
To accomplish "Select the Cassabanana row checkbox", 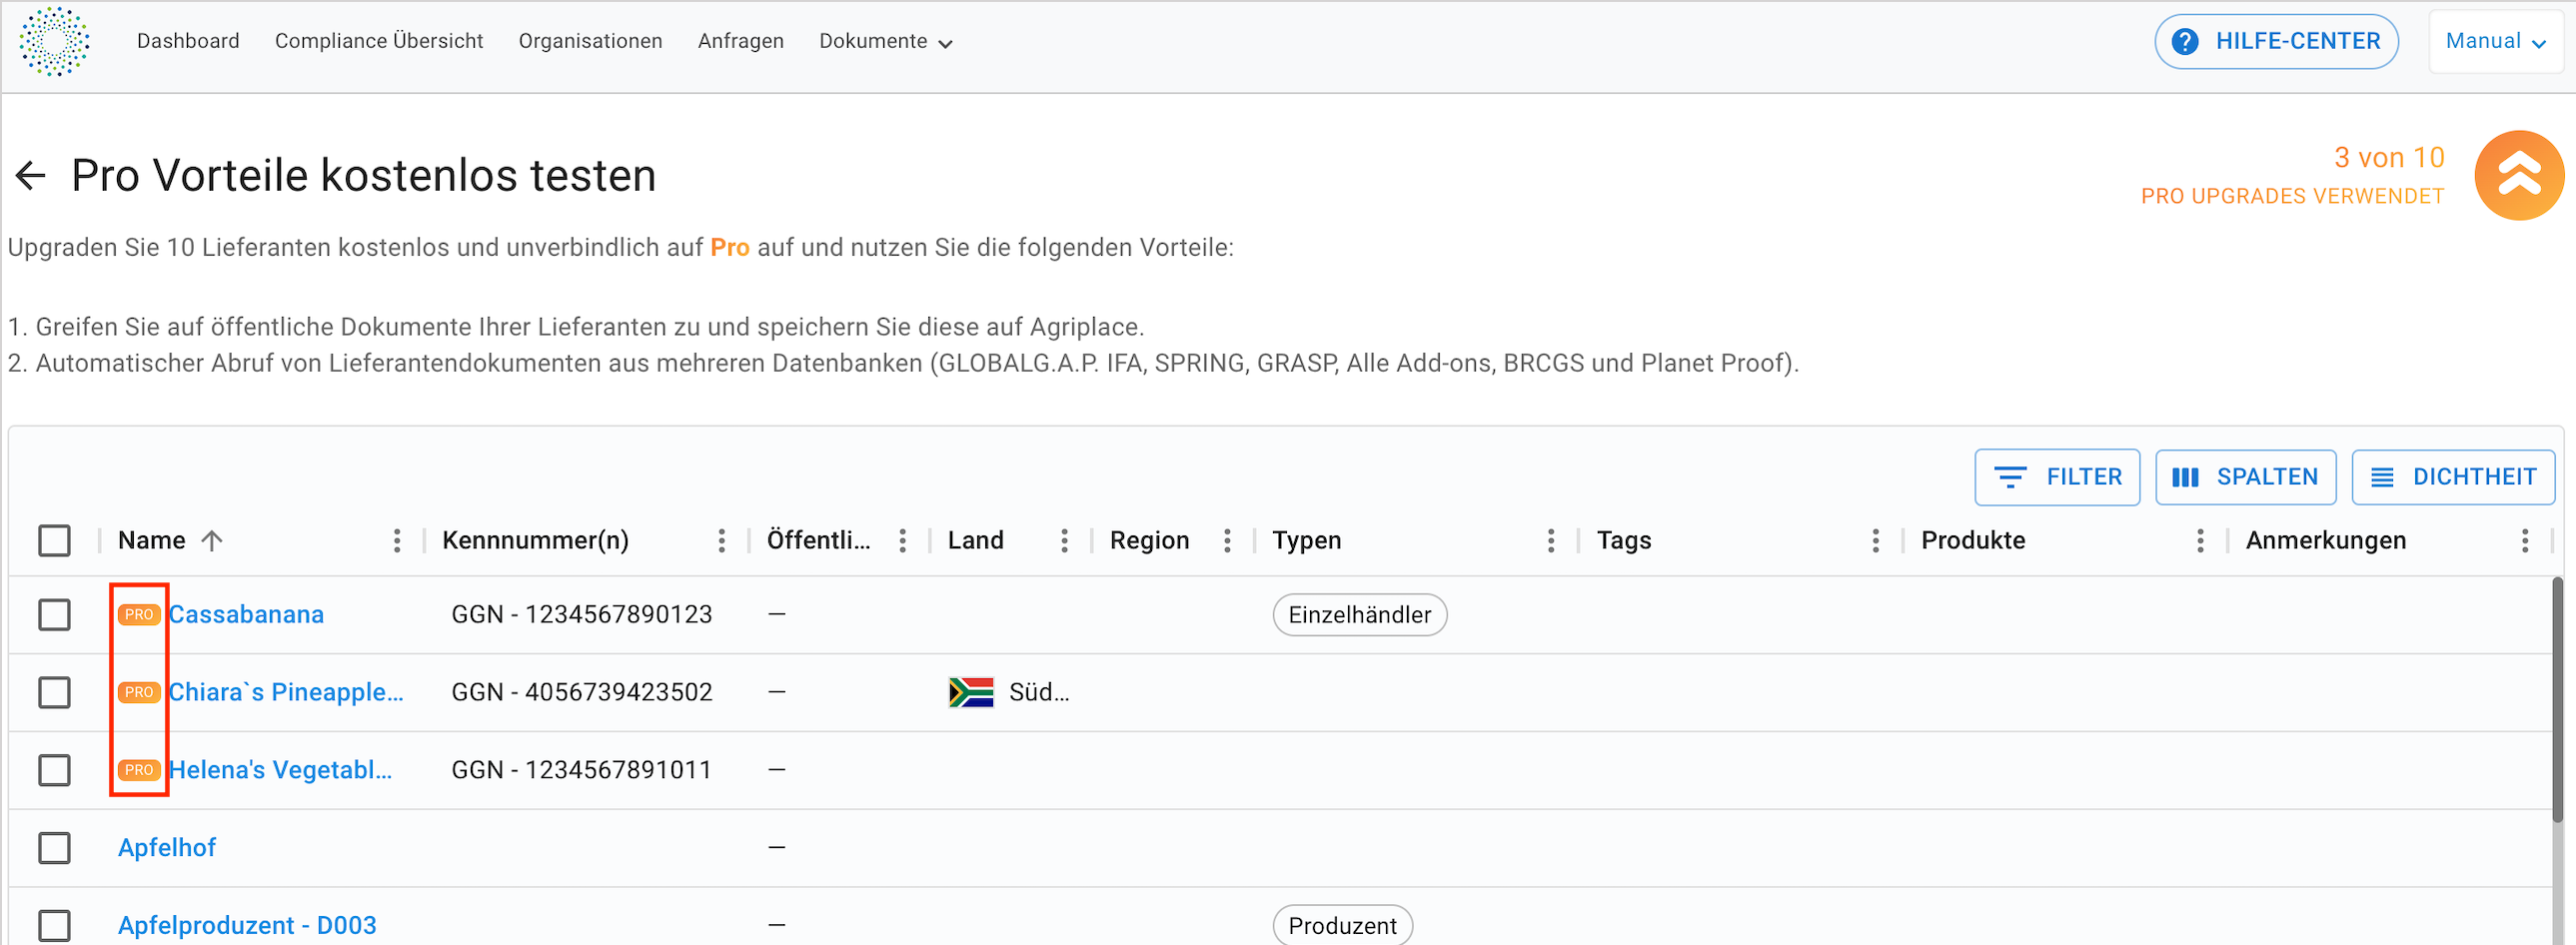I will (54, 615).
